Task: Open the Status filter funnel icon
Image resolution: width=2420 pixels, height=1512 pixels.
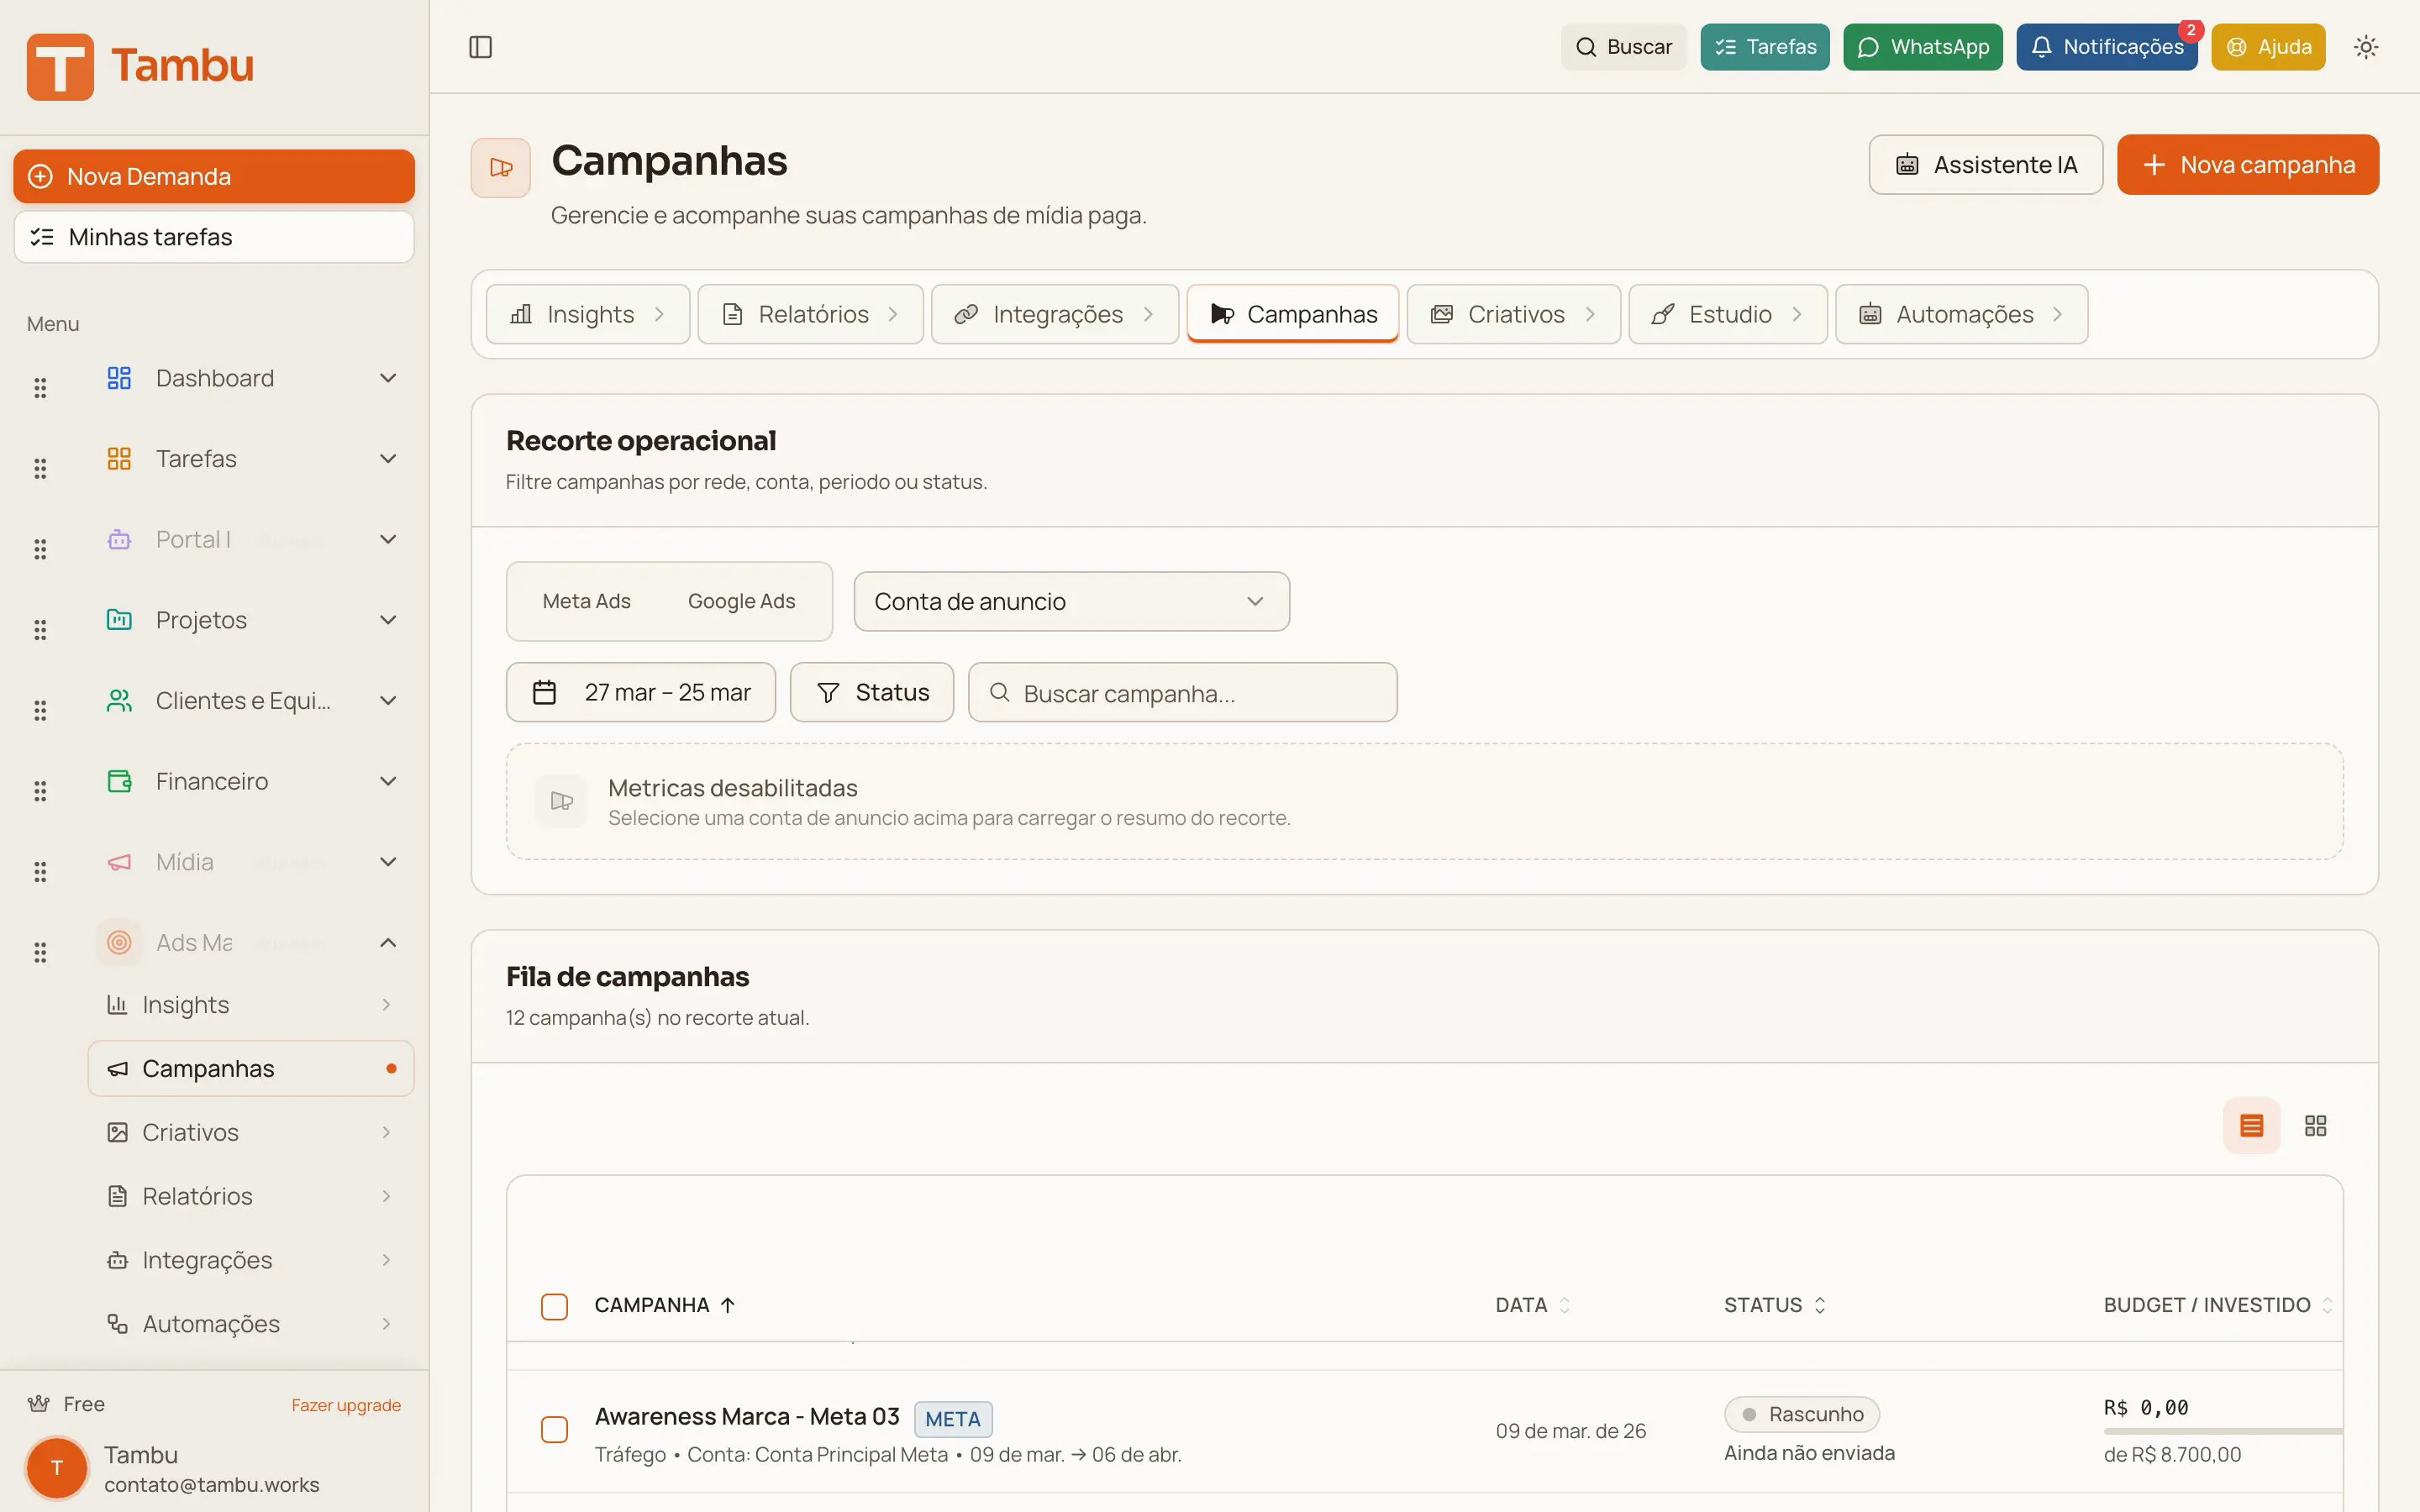Action: (828, 691)
